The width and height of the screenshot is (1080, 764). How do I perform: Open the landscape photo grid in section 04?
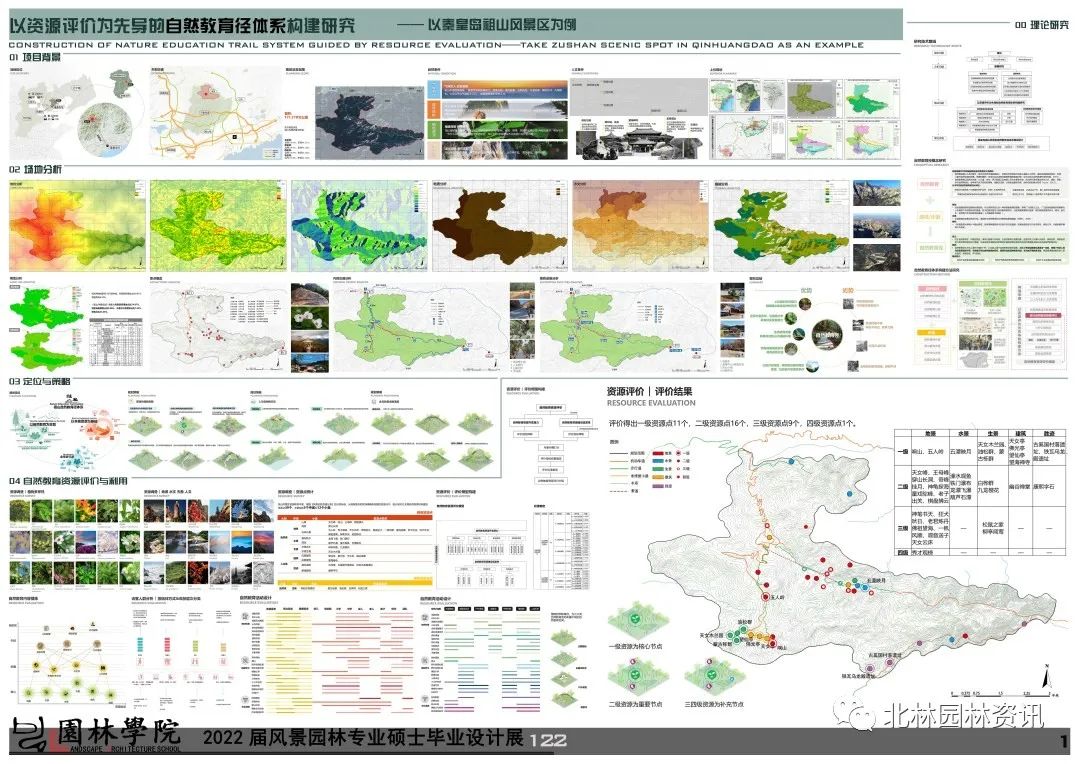click(x=209, y=543)
